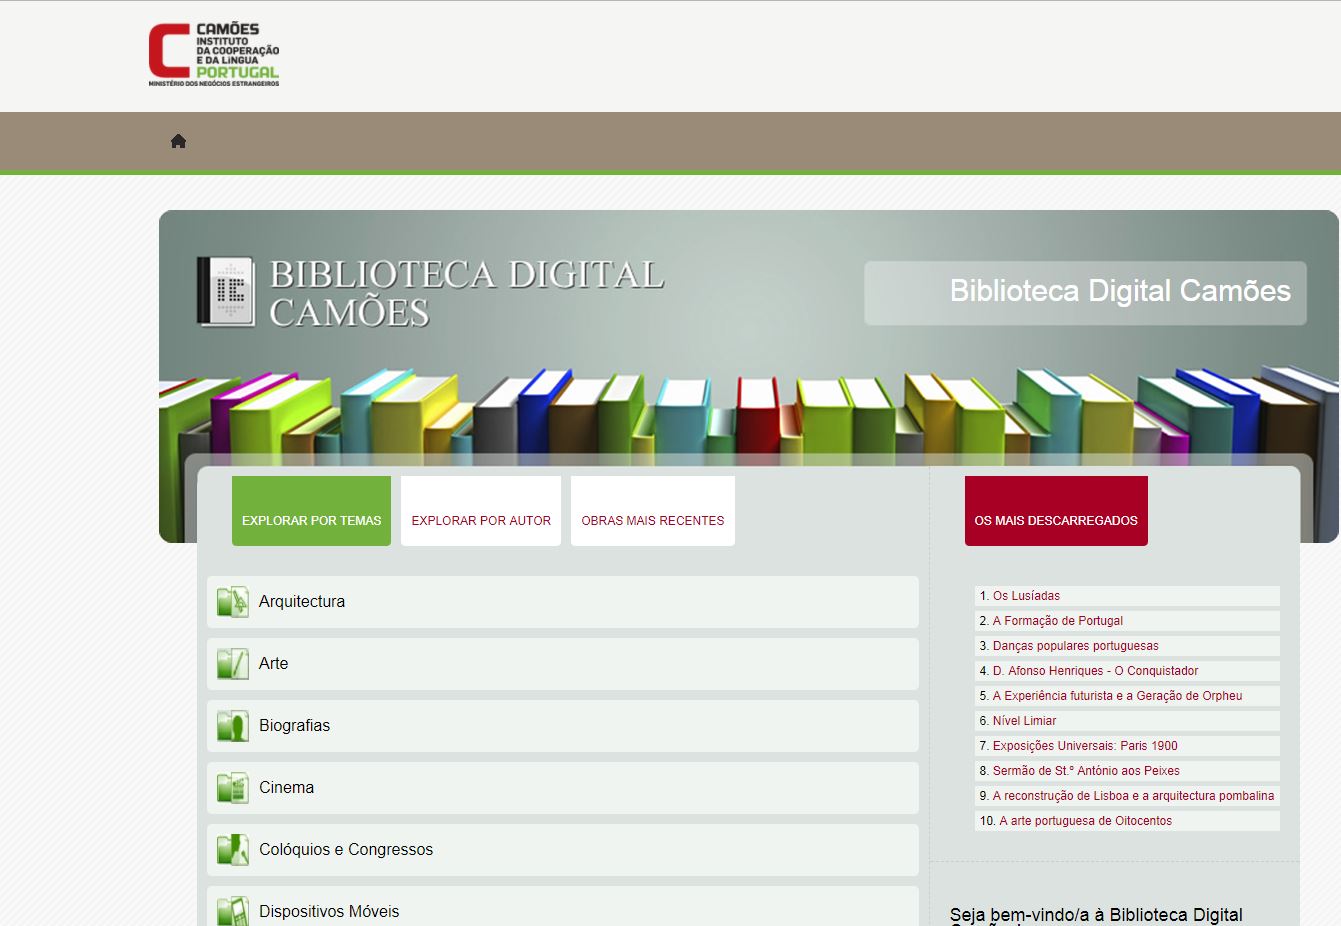Select the Os Mais Descarregados tab
1341x926 pixels.
point(1056,511)
